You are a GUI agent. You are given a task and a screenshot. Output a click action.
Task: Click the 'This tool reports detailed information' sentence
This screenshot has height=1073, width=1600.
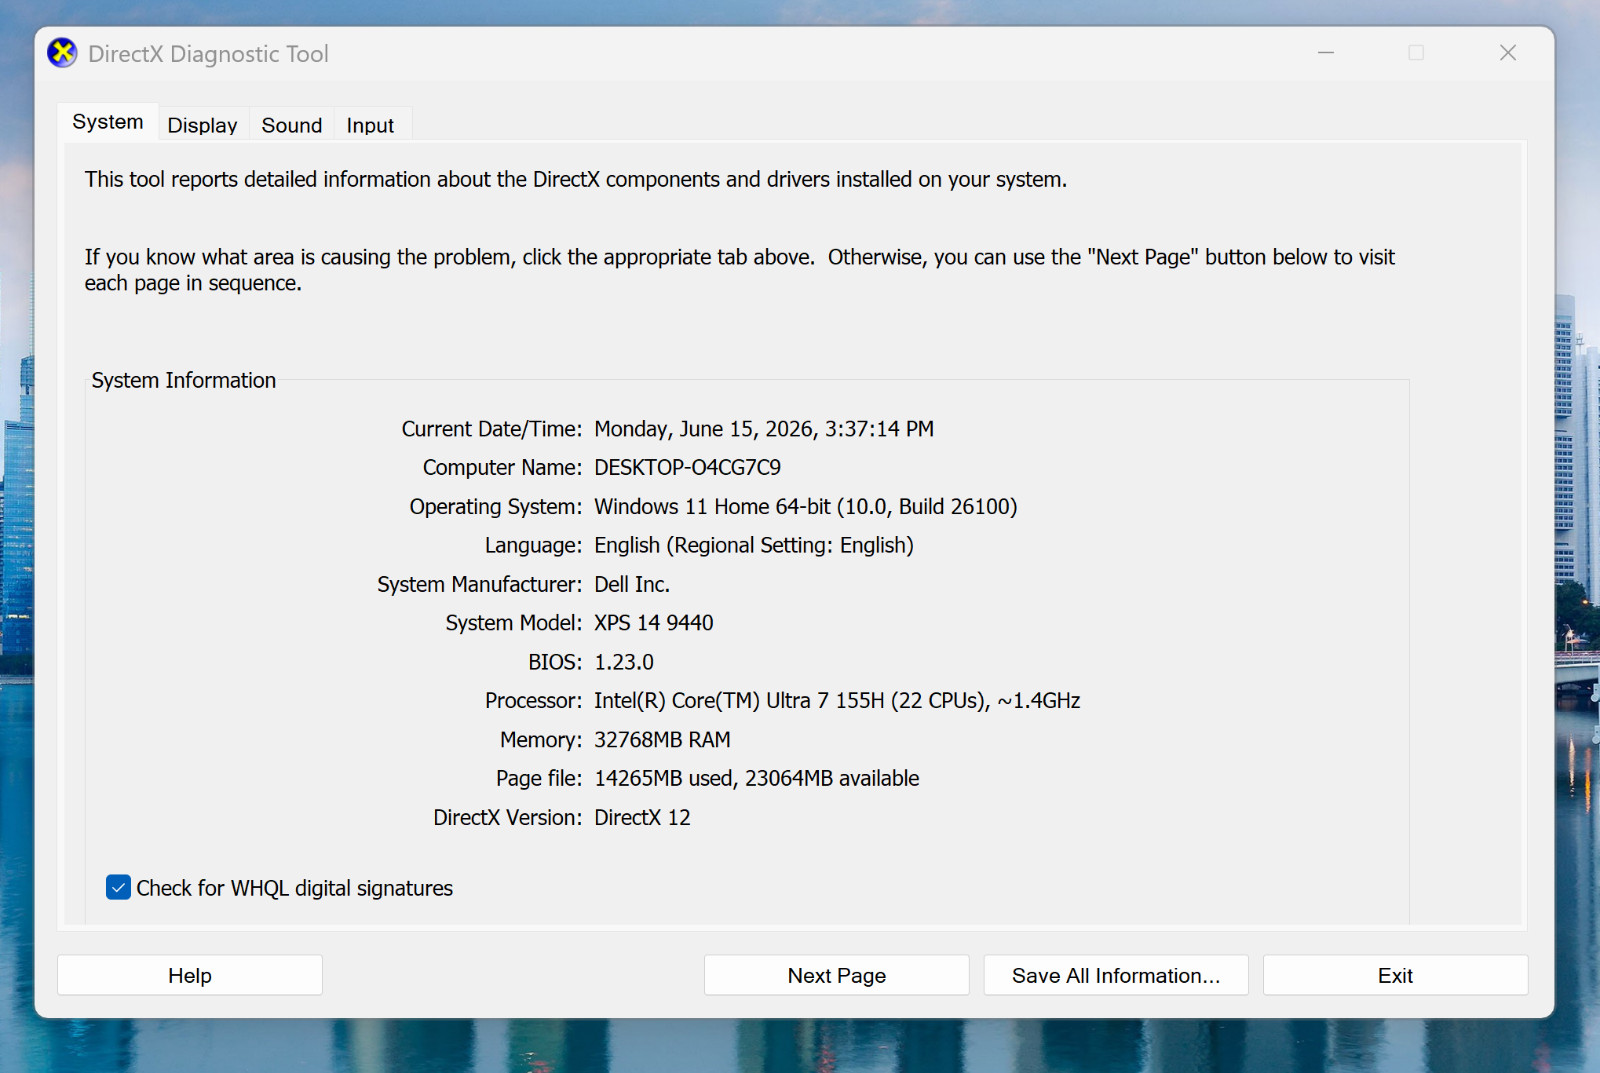[576, 179]
